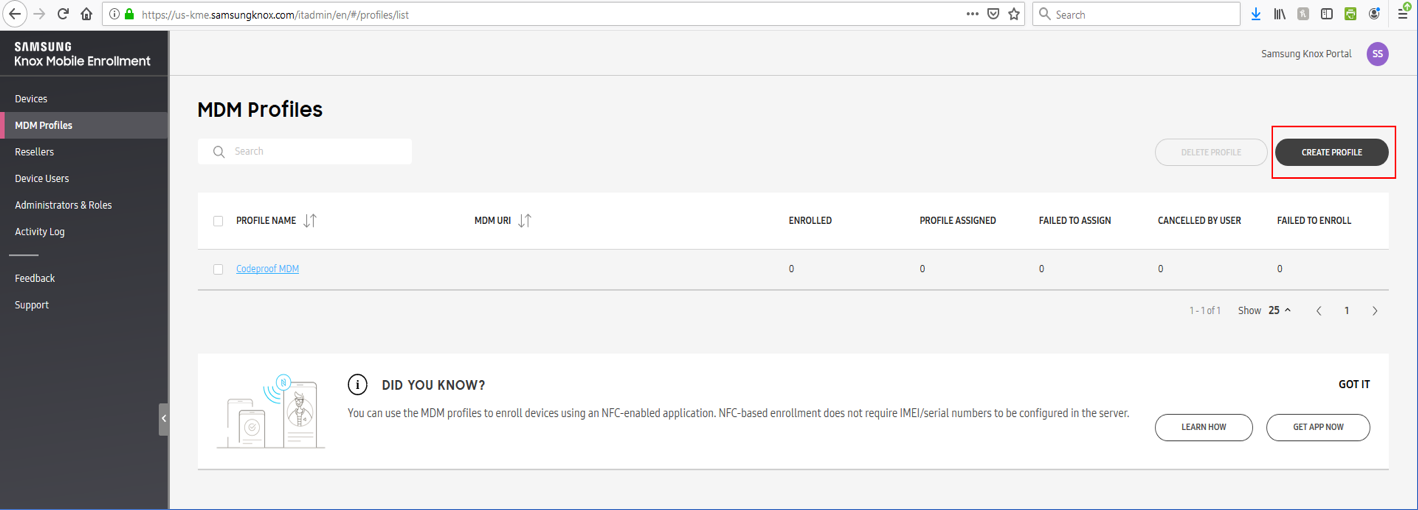Image resolution: width=1418 pixels, height=510 pixels.
Task: Click the green padlock security icon
Action: coord(129,15)
